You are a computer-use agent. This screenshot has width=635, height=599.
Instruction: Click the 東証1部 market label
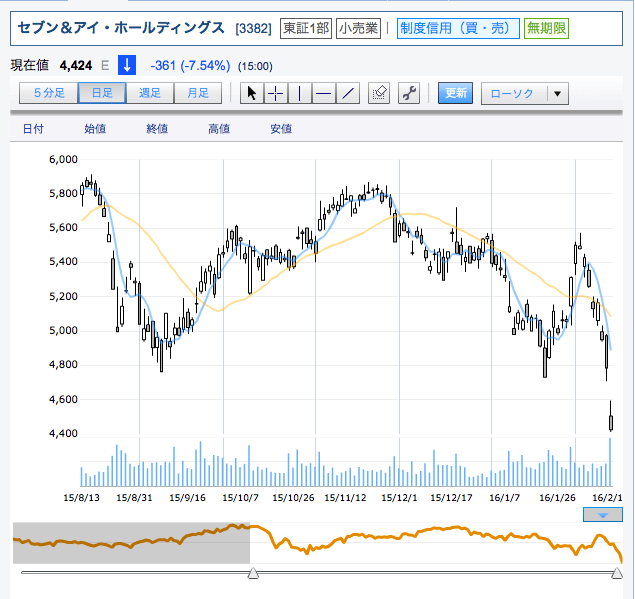click(306, 28)
